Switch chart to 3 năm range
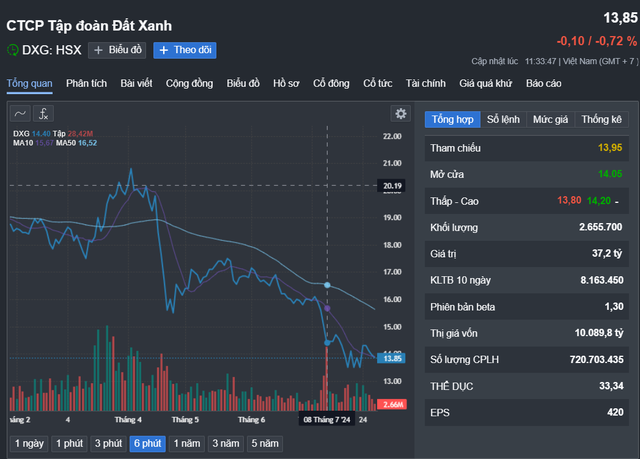The image size is (640, 459). pyautogui.click(x=226, y=443)
